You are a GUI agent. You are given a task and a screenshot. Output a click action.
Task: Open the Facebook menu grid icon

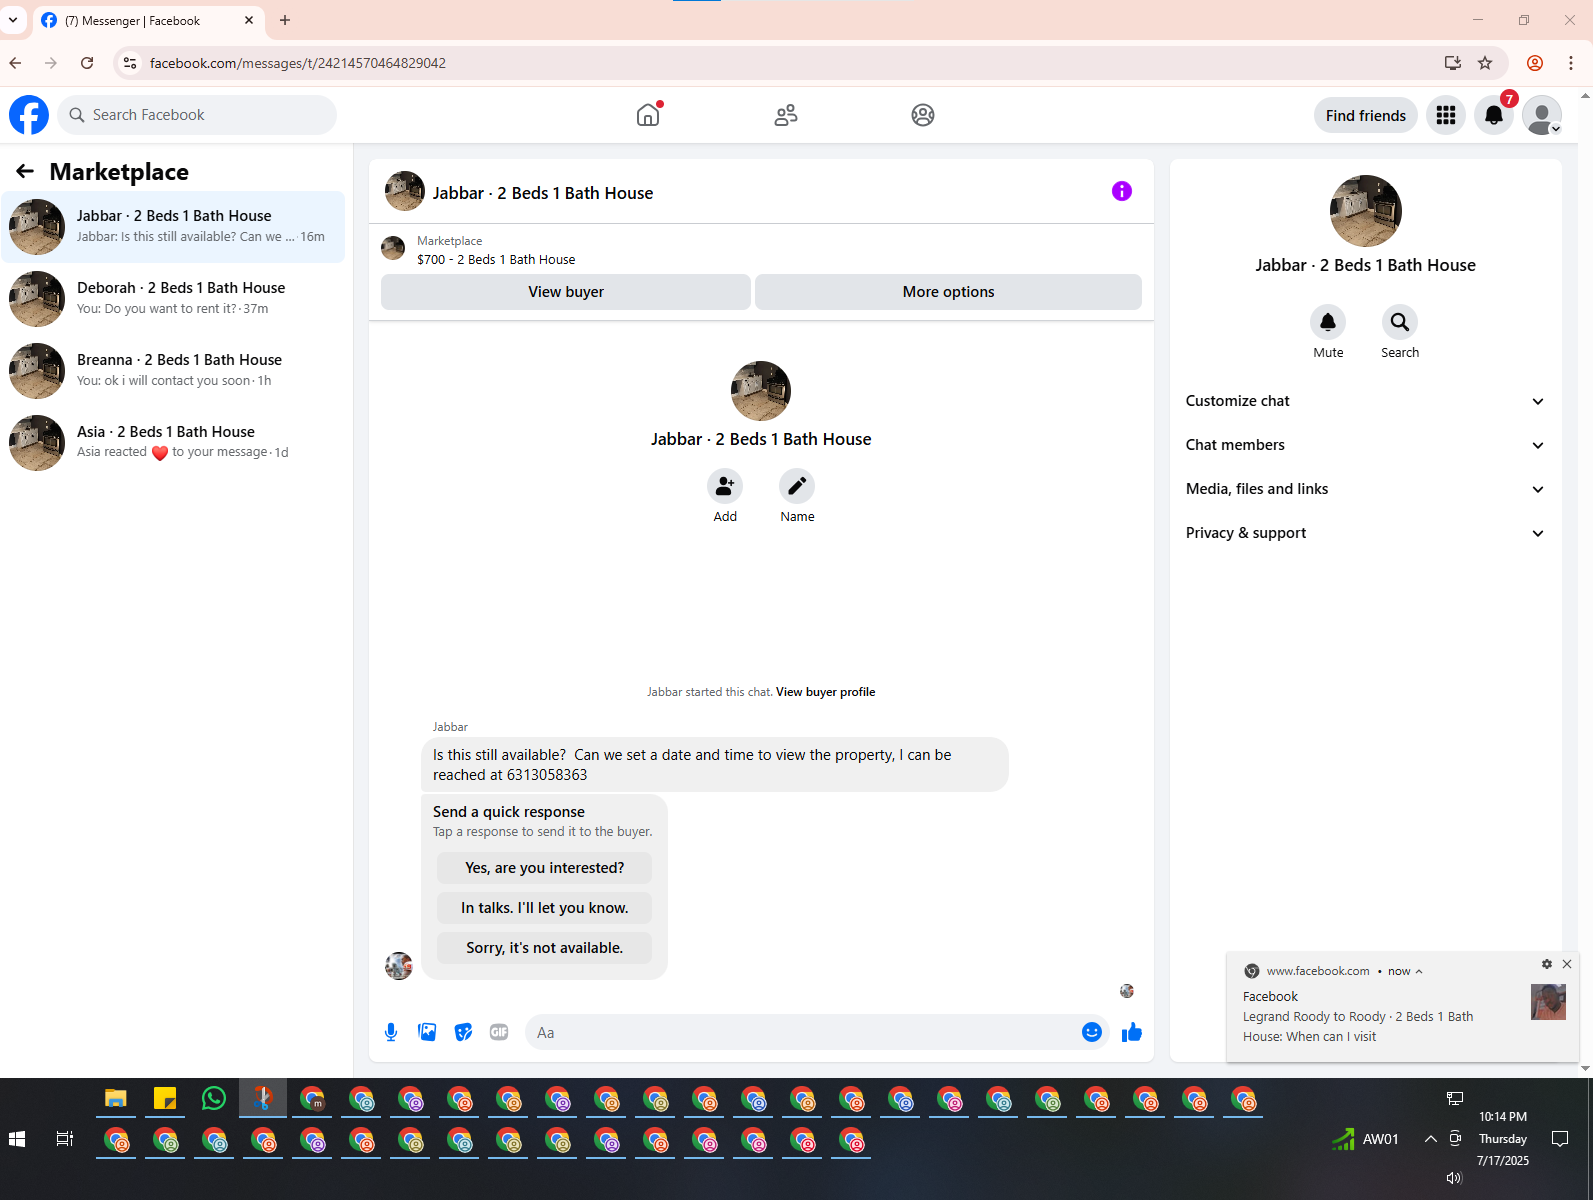click(x=1446, y=115)
